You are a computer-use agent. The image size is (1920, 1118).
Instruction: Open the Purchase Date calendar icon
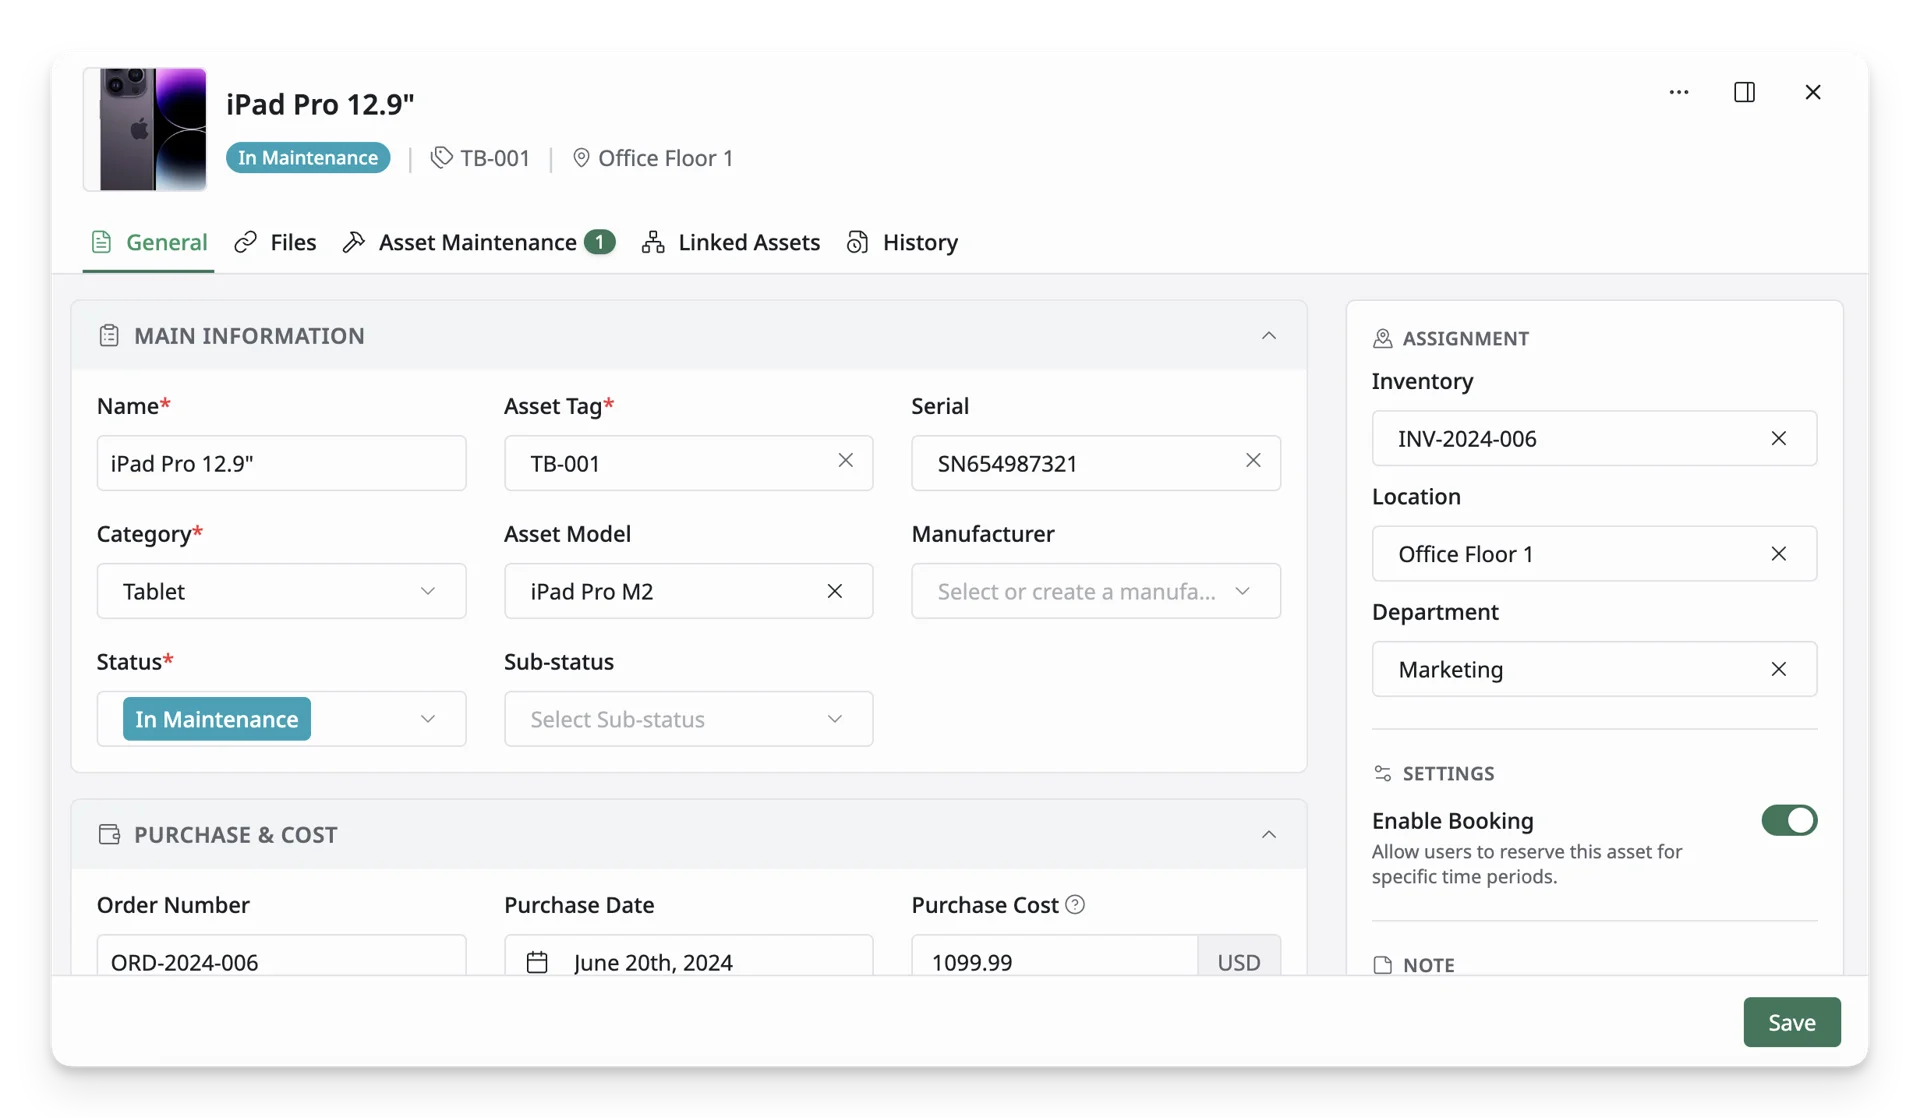click(537, 962)
